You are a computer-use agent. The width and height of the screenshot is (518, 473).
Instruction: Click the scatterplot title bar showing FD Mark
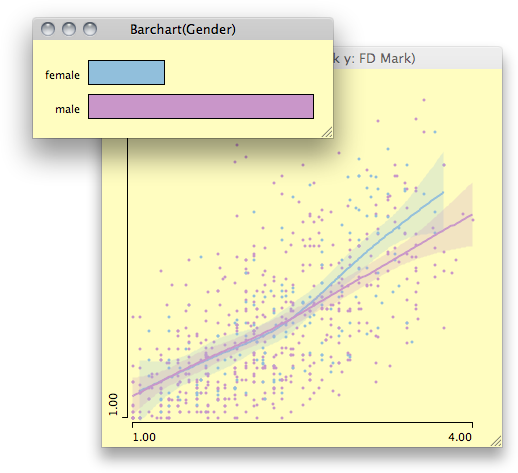pyautogui.click(x=418, y=58)
